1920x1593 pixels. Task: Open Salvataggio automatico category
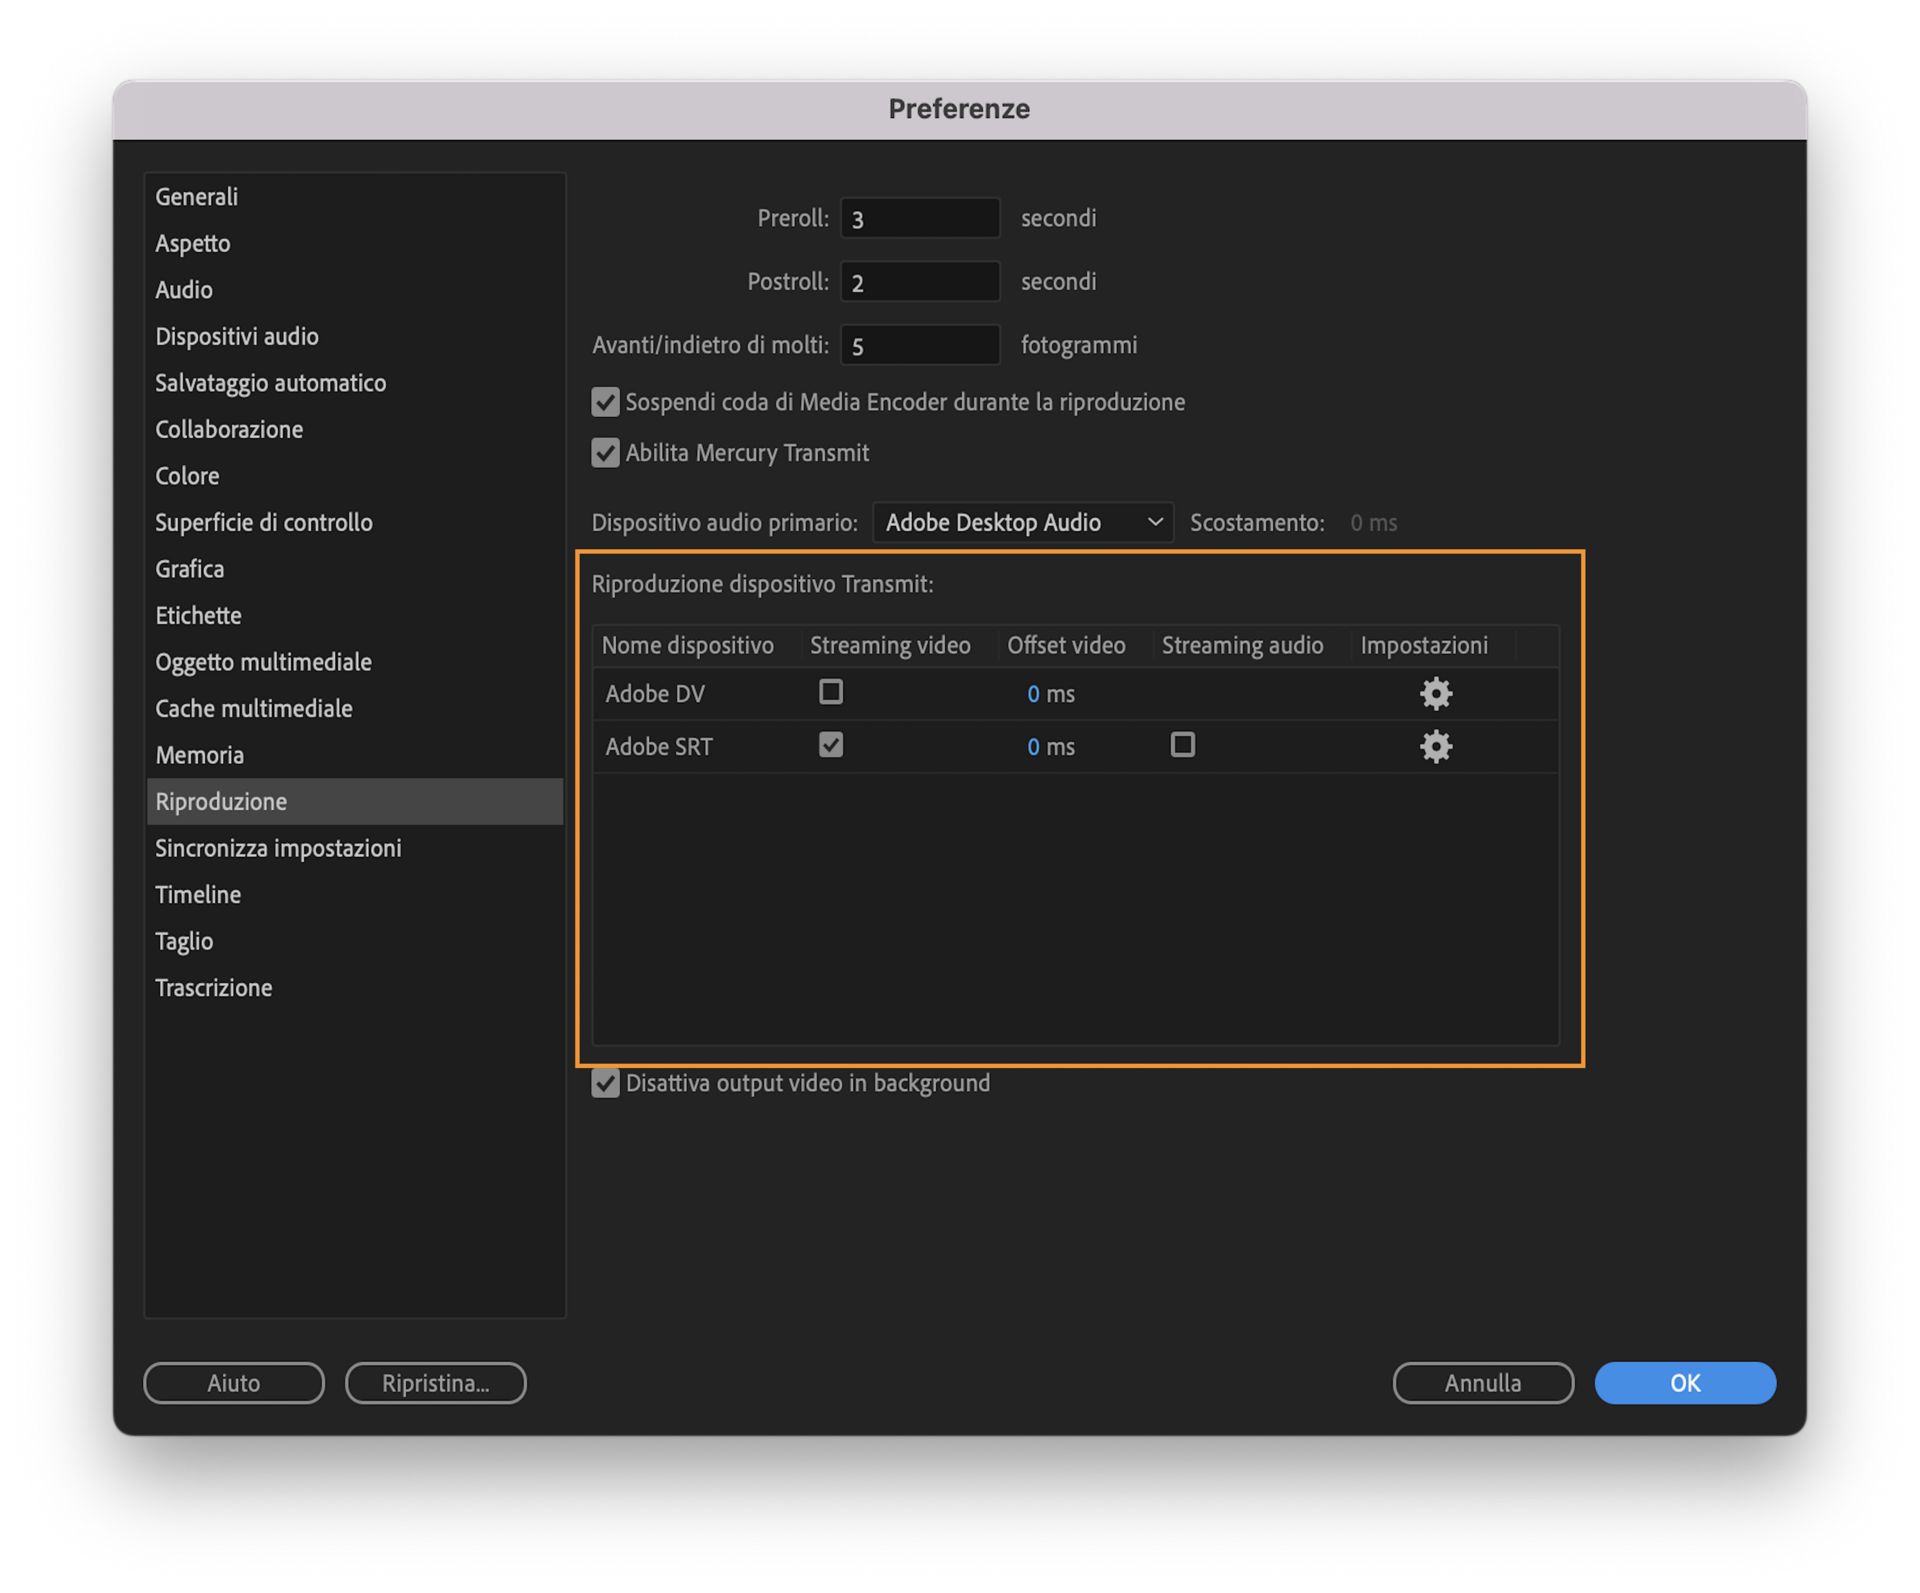point(355,383)
